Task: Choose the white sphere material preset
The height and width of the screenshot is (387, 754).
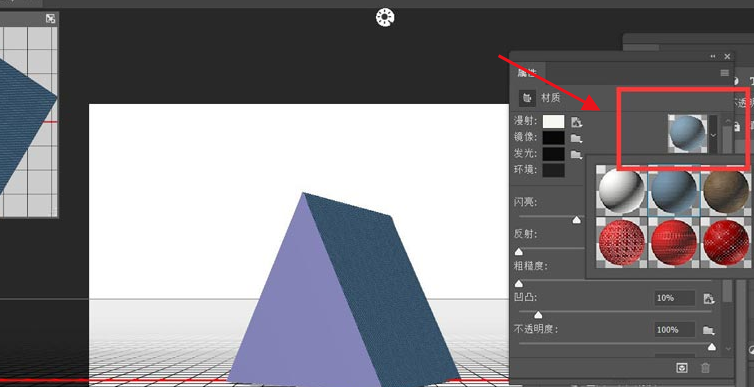Action: (621, 190)
